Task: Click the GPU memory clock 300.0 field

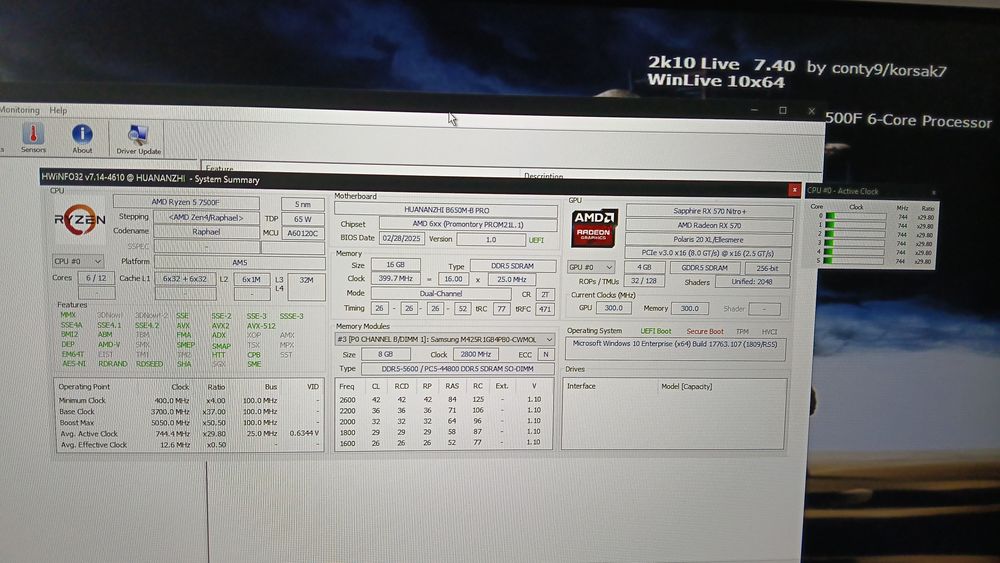Action: (689, 309)
